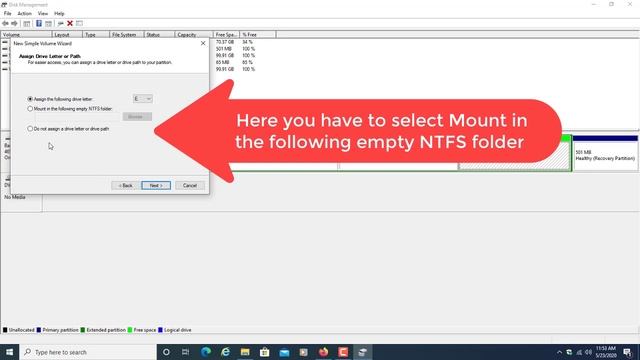Open Microsoft Store from taskbar

(x=264, y=352)
